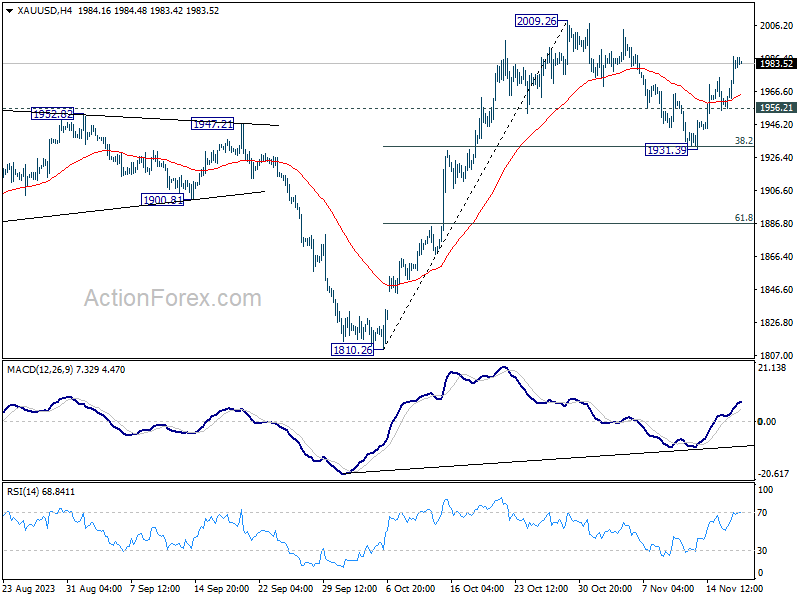This screenshot has height=600, width=800.
Task: Click the 1926.40 price axis value
Action: 776,158
